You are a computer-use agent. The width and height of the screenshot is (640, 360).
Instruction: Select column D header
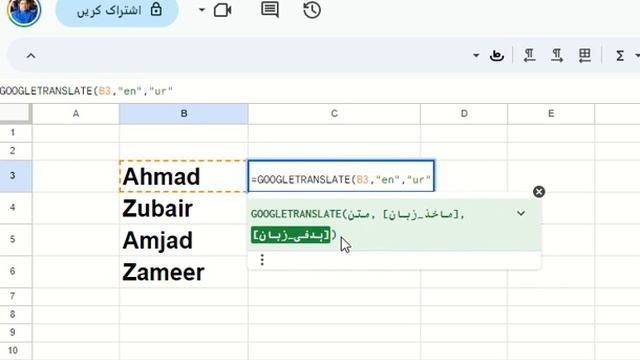click(x=464, y=113)
